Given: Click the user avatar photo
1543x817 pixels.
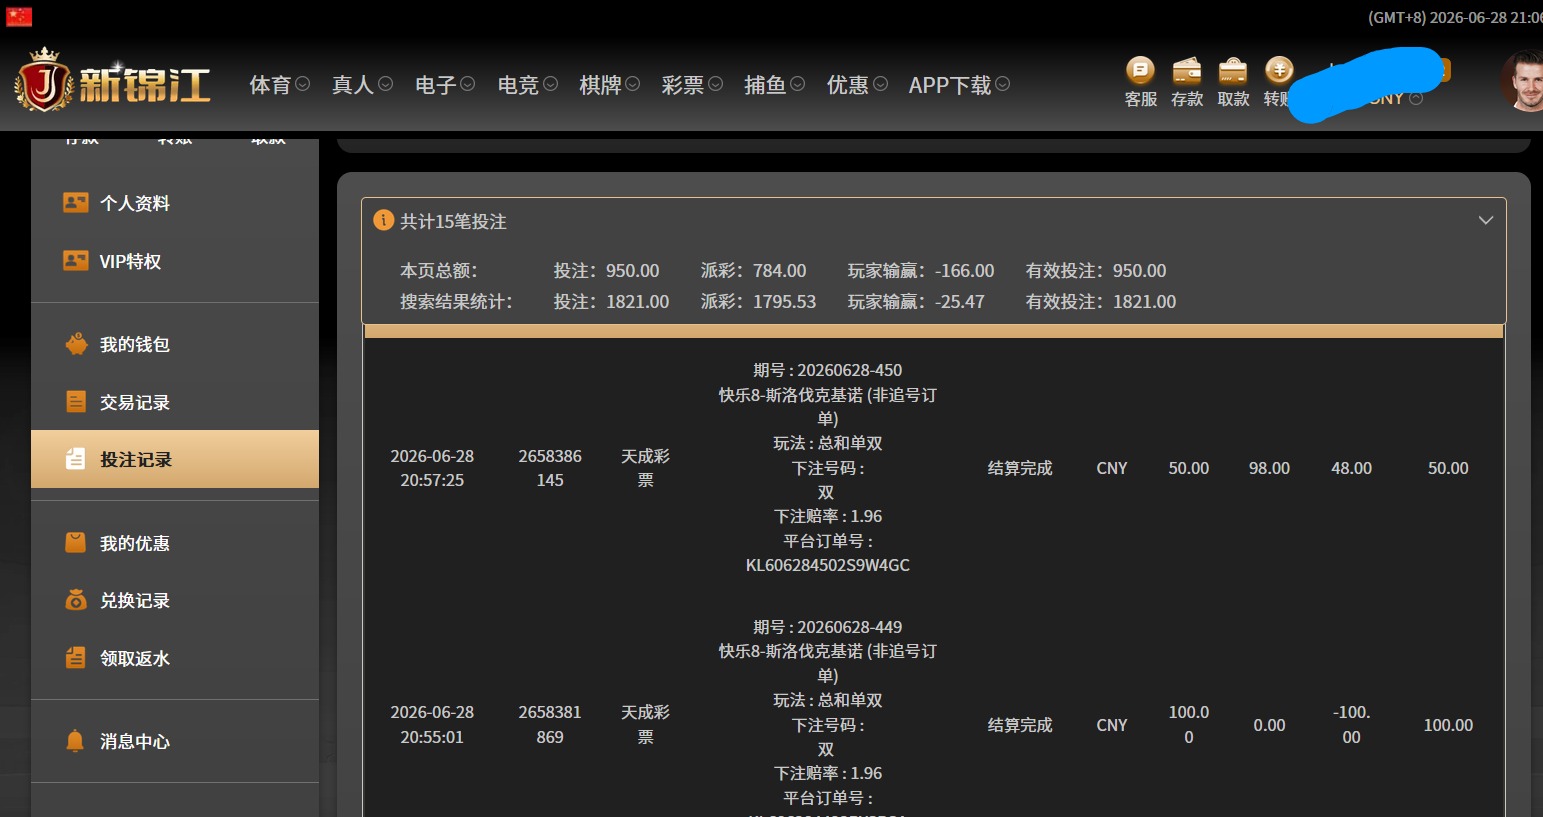Looking at the screenshot, I should [x=1521, y=82].
